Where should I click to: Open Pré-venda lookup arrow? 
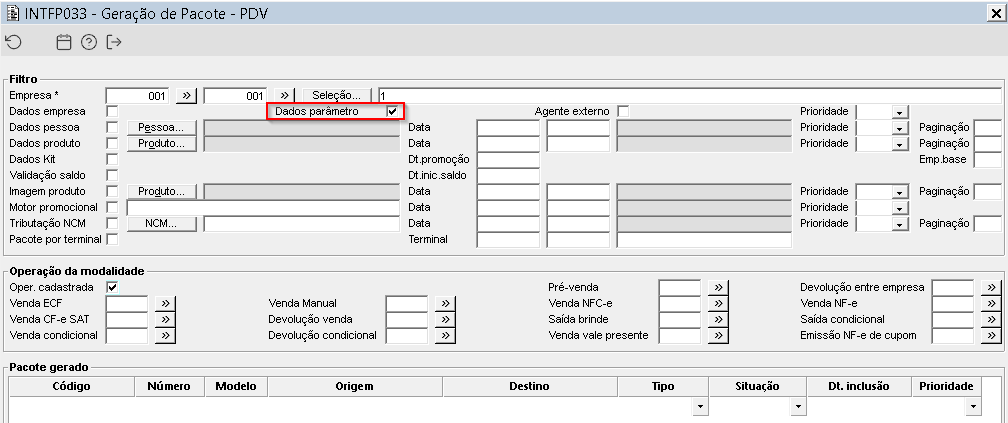click(x=718, y=287)
